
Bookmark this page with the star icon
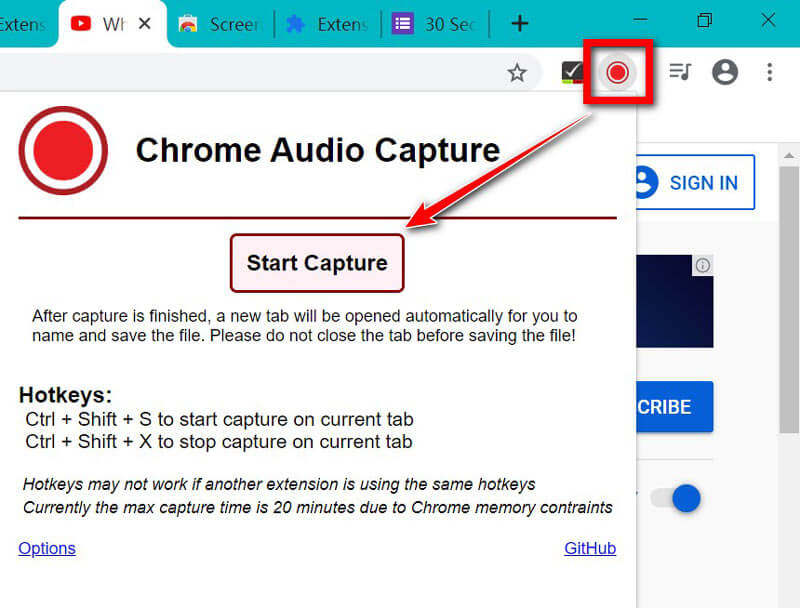tap(517, 72)
